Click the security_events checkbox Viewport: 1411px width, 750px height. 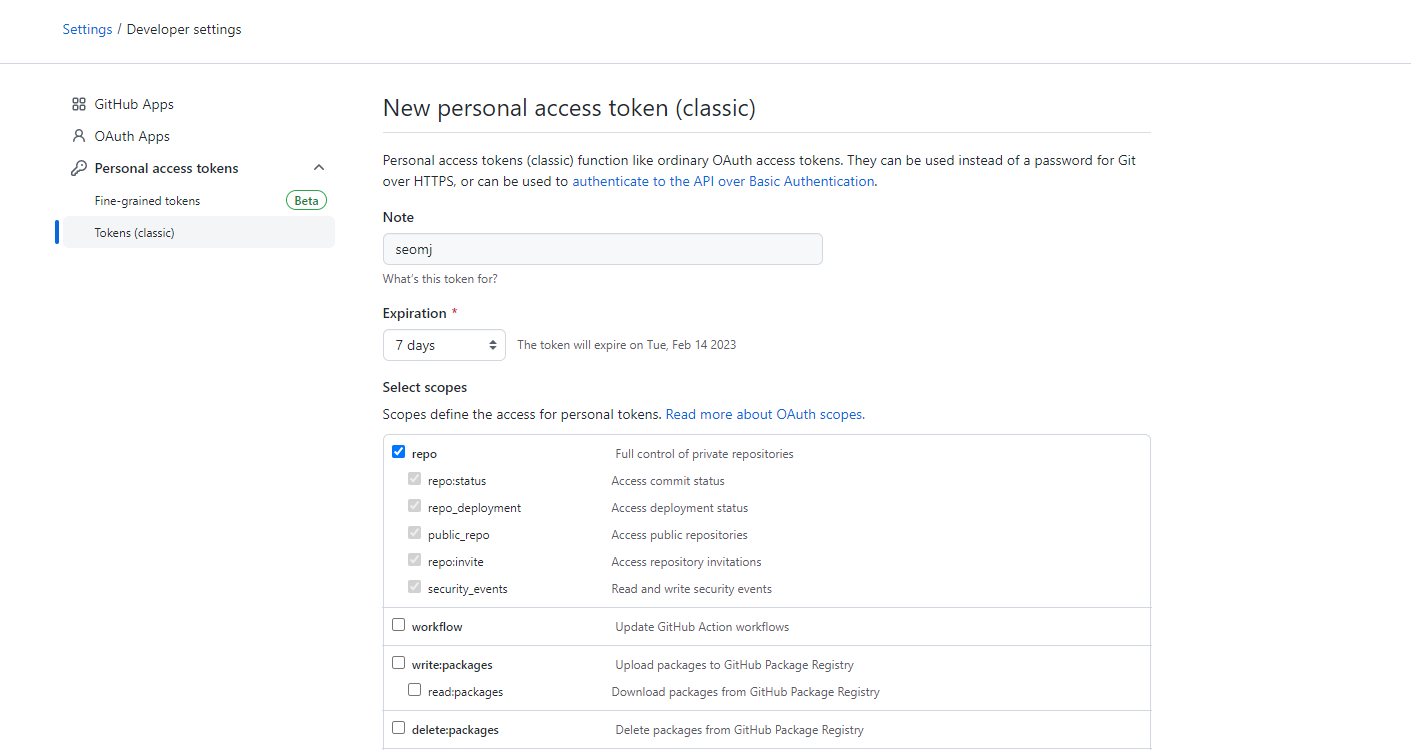(x=415, y=587)
